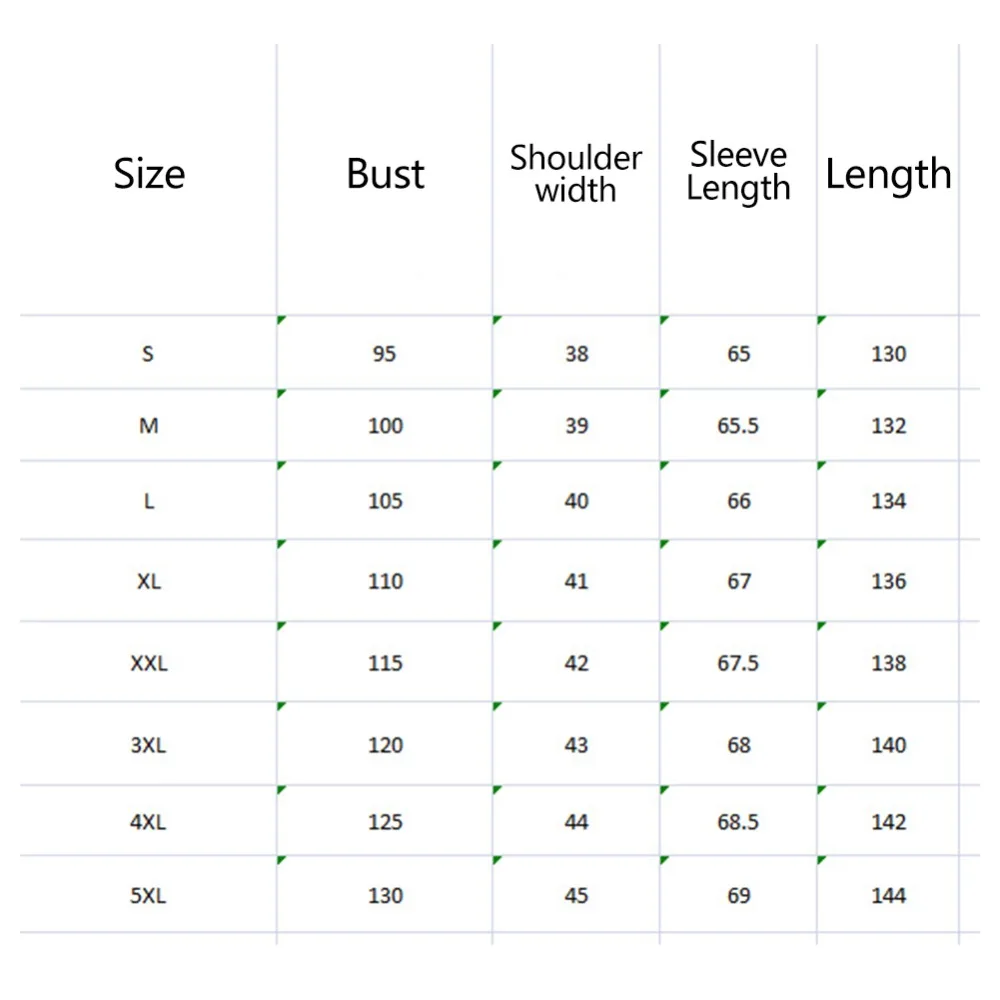1000x1000 pixels.
Task: Select the cell containing 65.5
Action: coord(738,425)
